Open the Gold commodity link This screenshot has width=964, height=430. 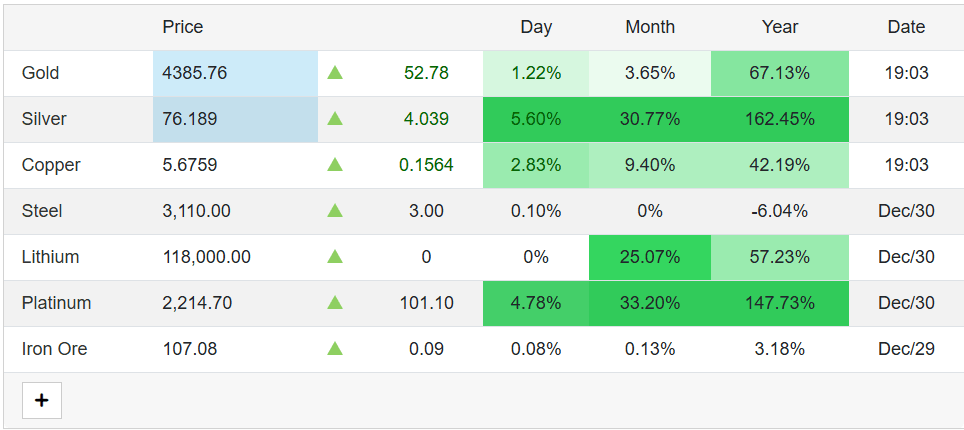[x=41, y=73]
